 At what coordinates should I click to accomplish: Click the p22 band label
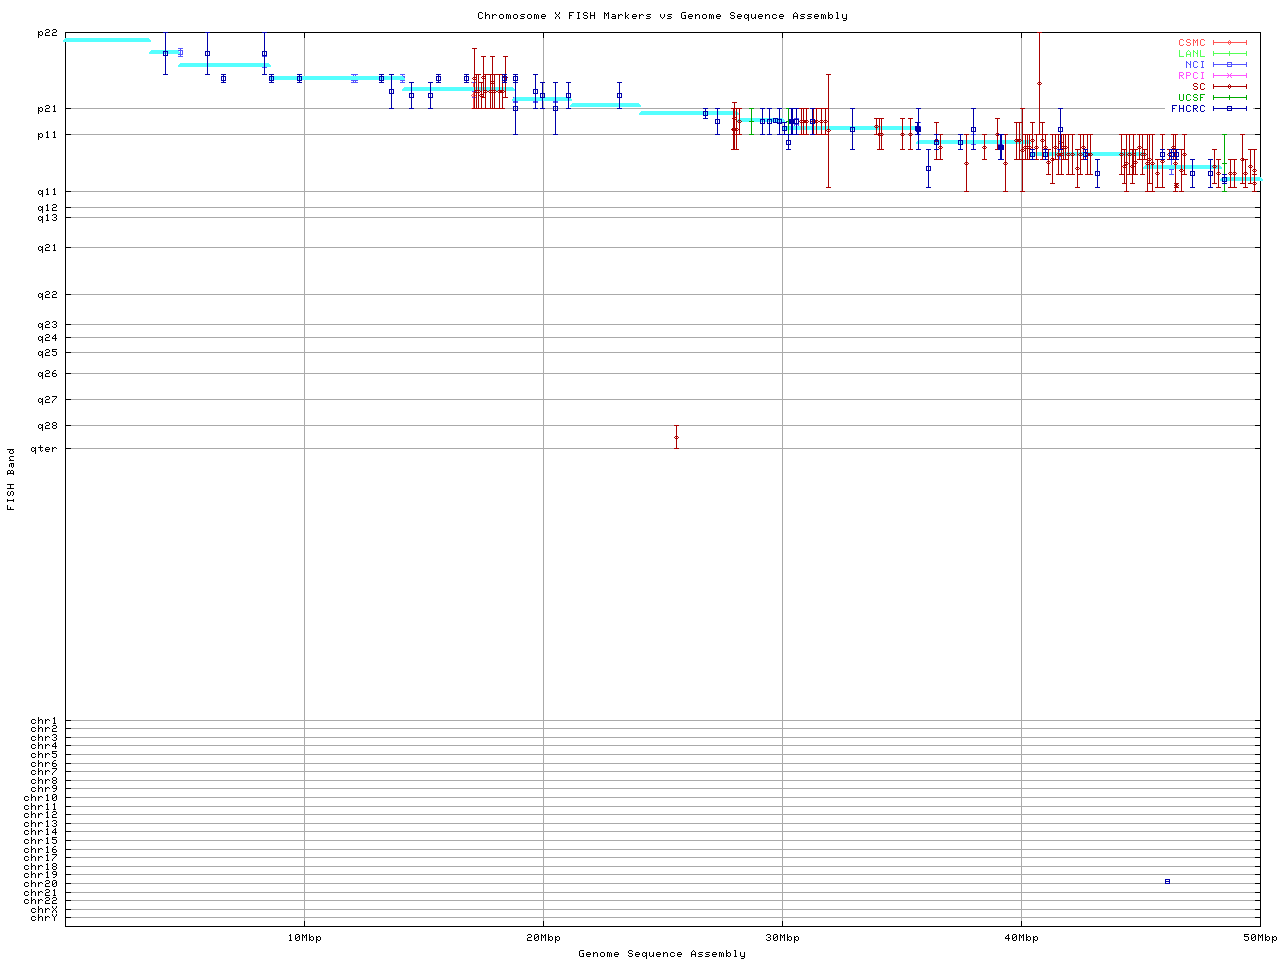tap(47, 33)
